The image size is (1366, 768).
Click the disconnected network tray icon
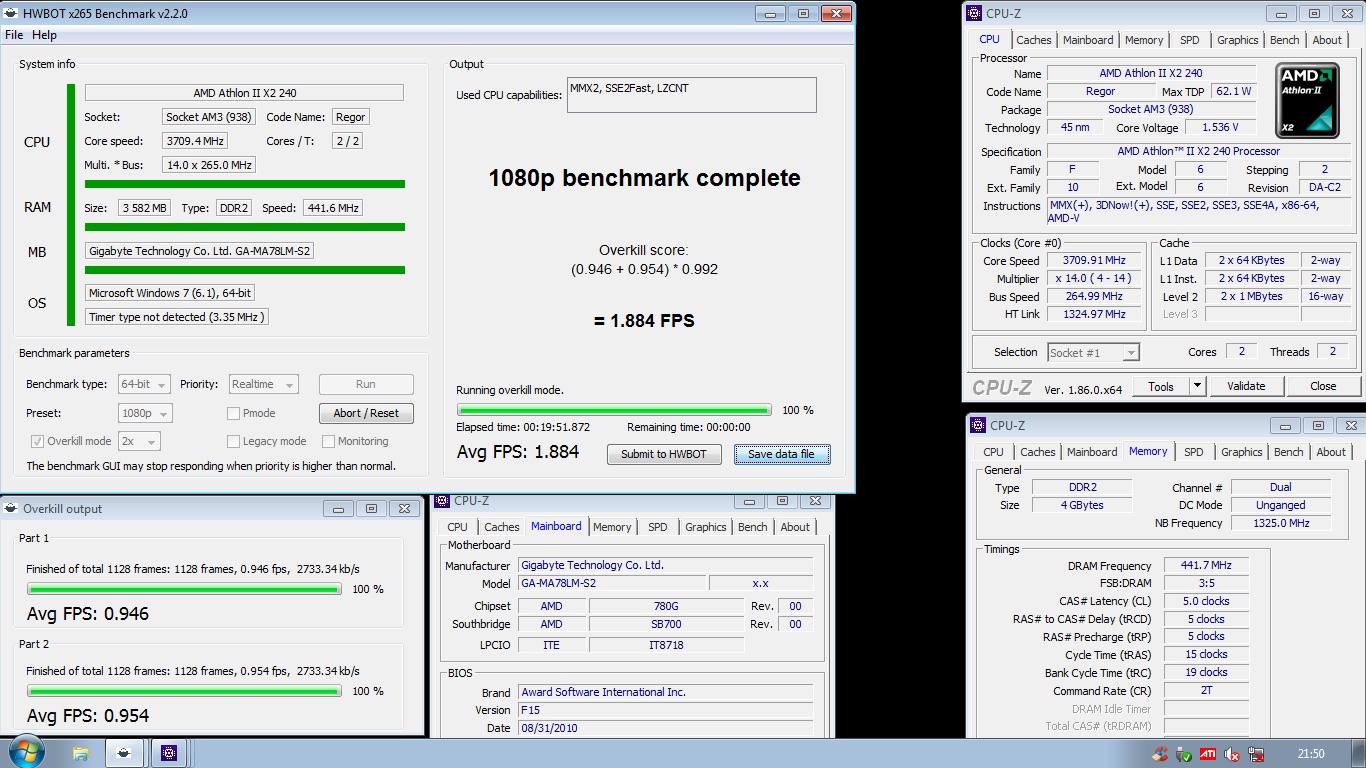tap(1255, 754)
